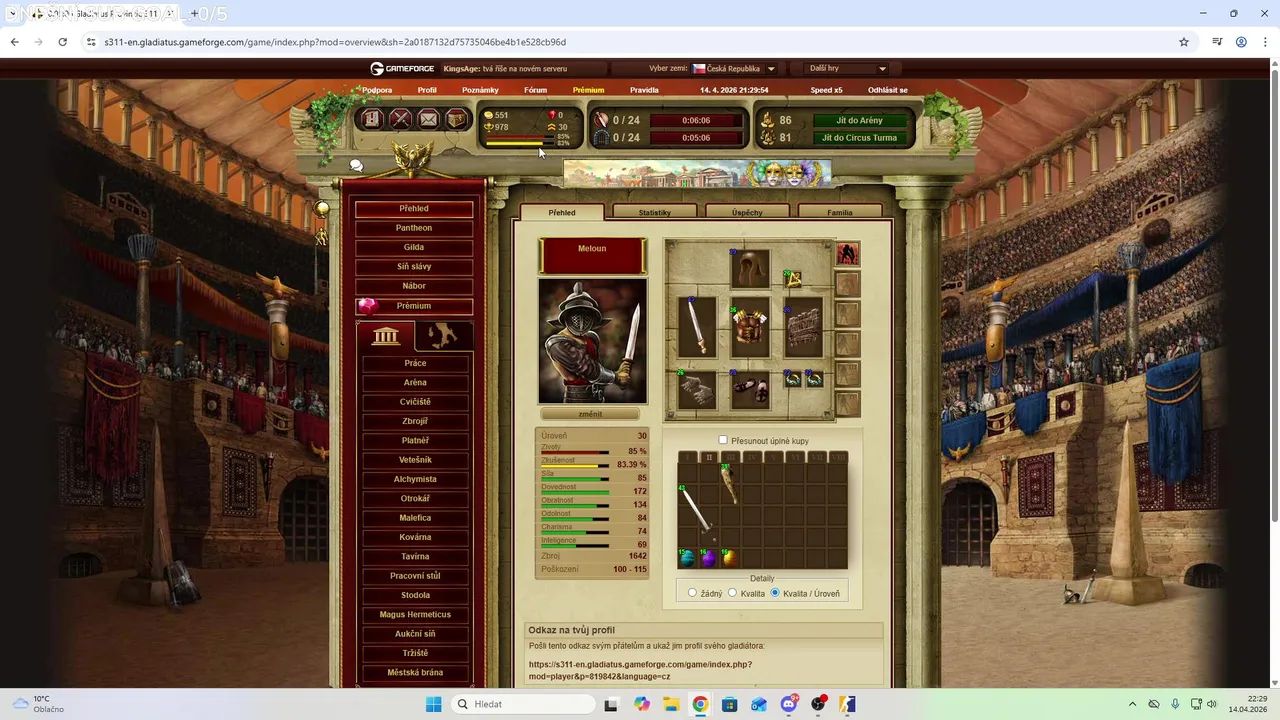1280x720 pixels.
Task: Click the Odhlásit se link
Action: point(888,90)
